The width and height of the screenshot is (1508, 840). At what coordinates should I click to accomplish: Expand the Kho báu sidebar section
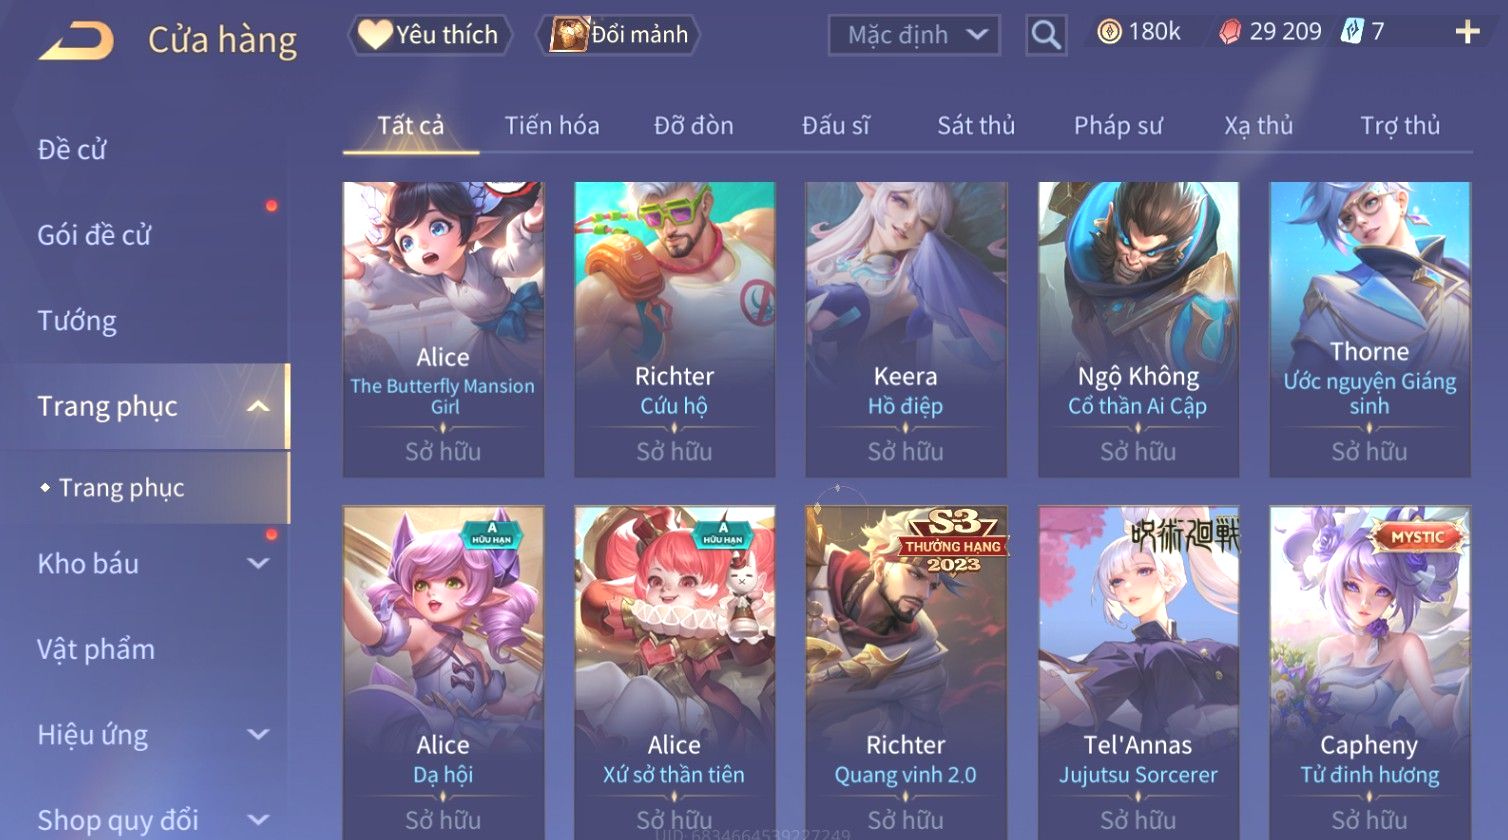[x=258, y=563]
